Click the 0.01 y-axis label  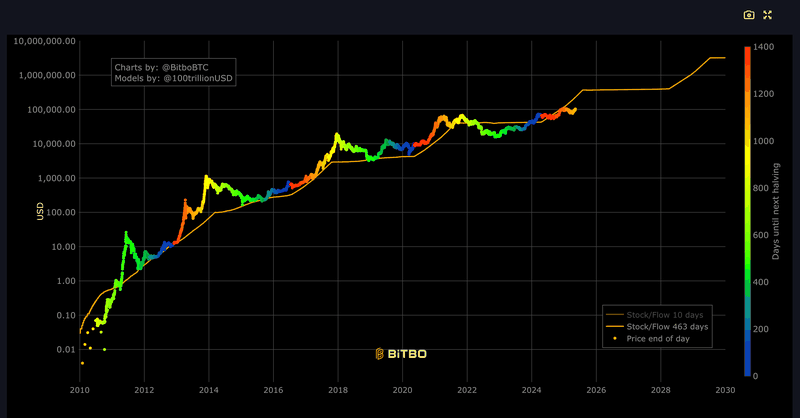click(66, 350)
